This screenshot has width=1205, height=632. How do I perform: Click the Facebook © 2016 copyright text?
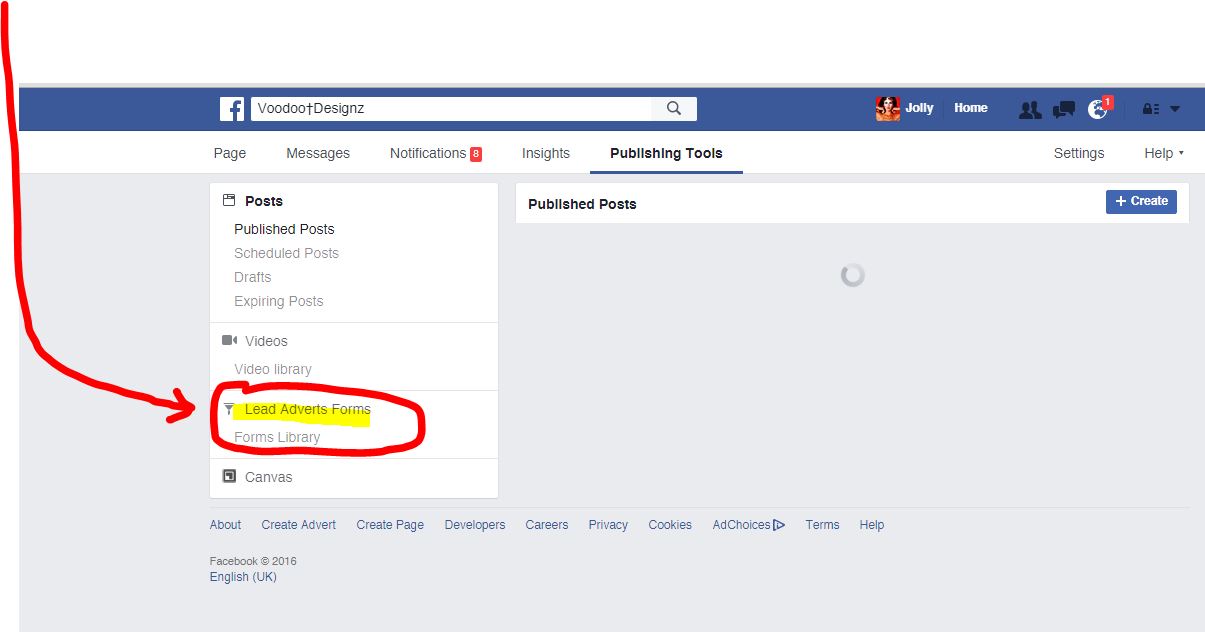(253, 561)
